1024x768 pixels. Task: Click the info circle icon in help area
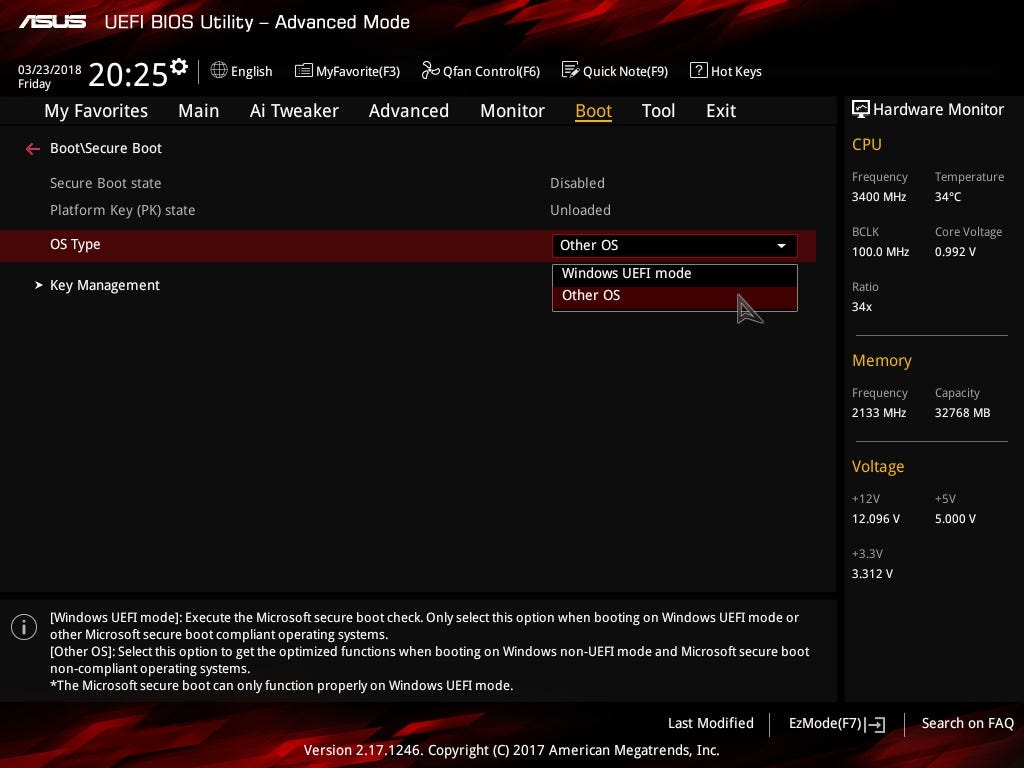pyautogui.click(x=24, y=627)
